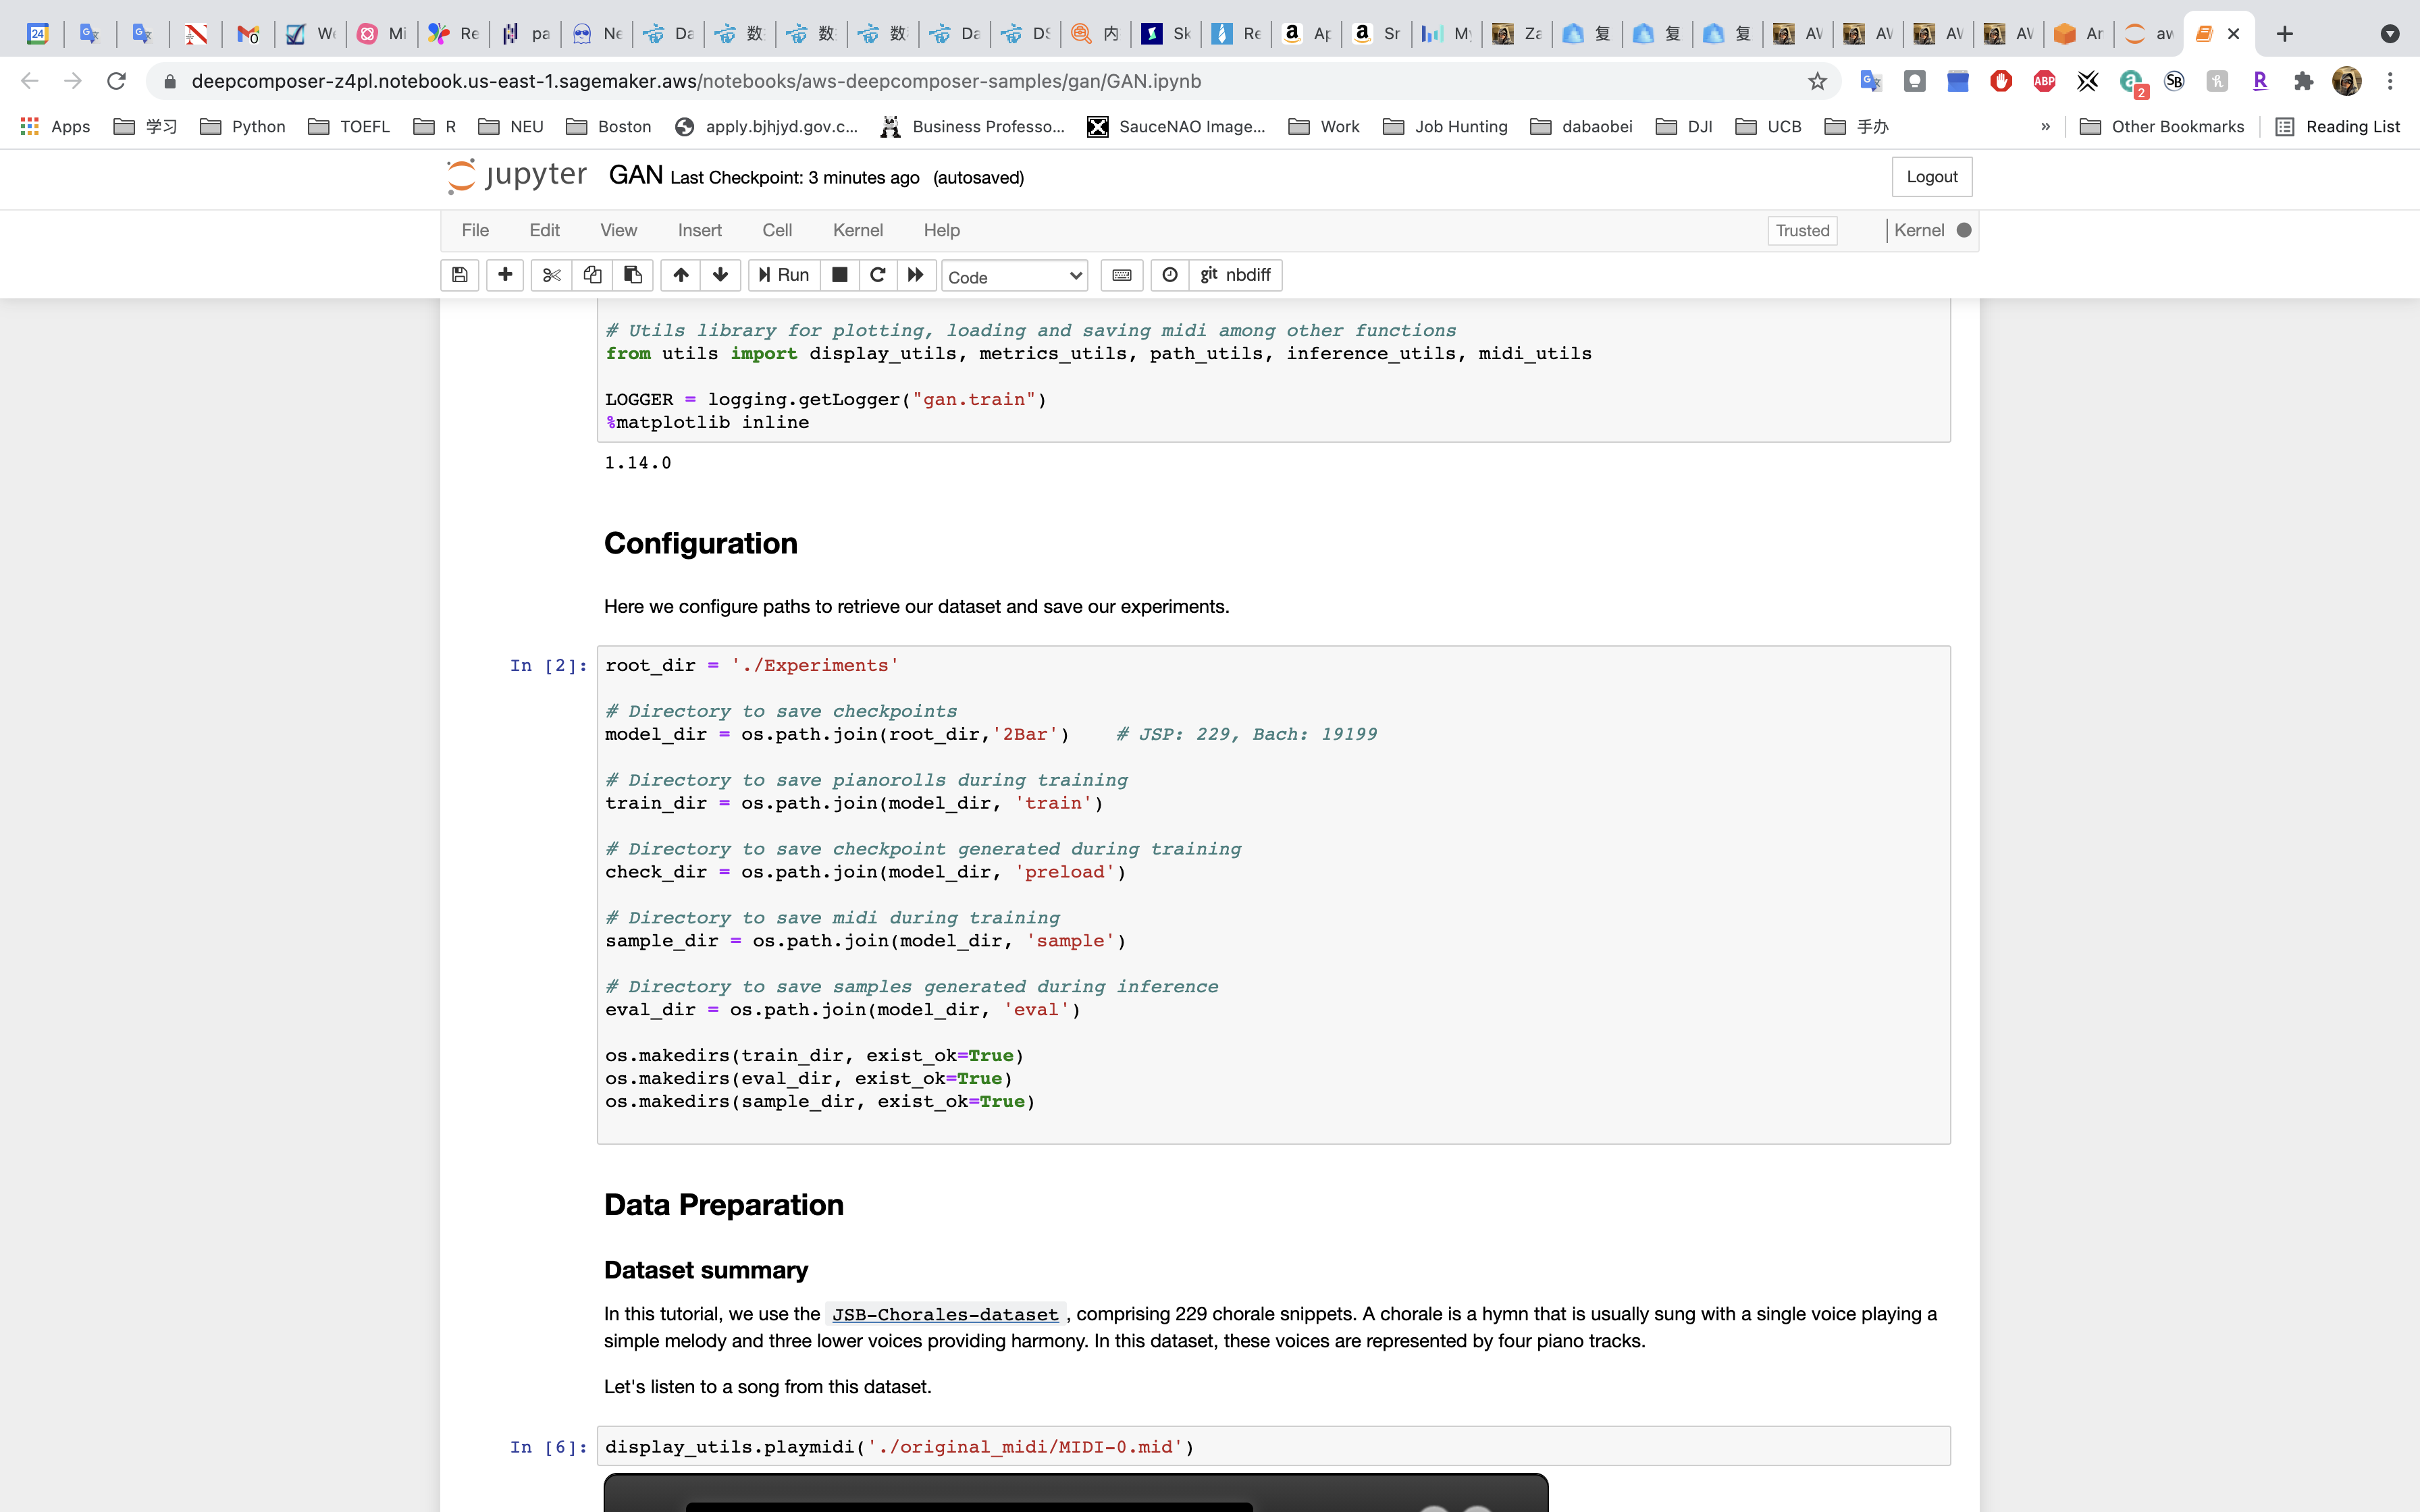Restart and run all with the fast-forward icon
The height and width of the screenshot is (1512, 2420).
tap(915, 275)
